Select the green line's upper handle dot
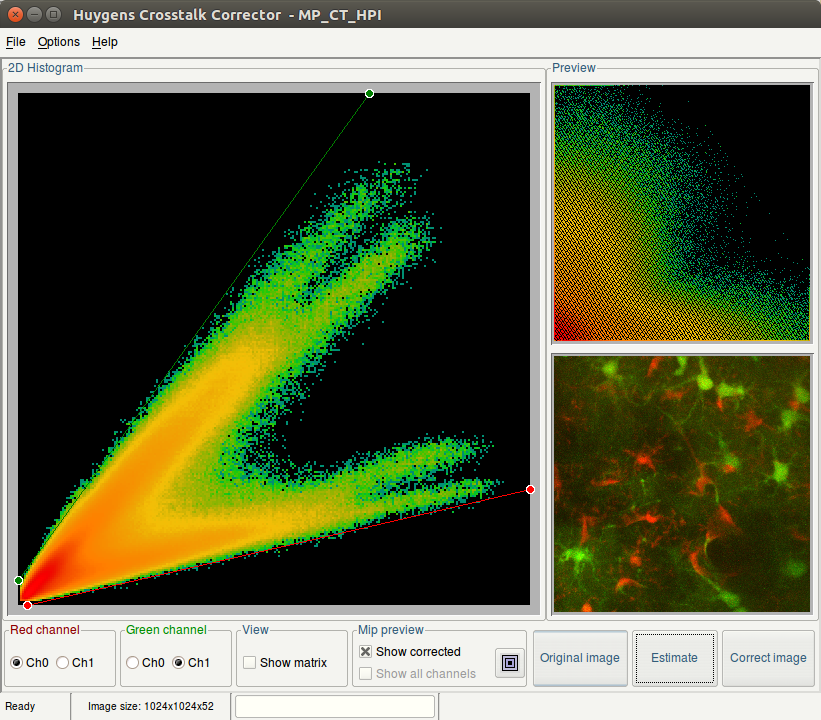The height and width of the screenshot is (720, 821). pos(370,93)
